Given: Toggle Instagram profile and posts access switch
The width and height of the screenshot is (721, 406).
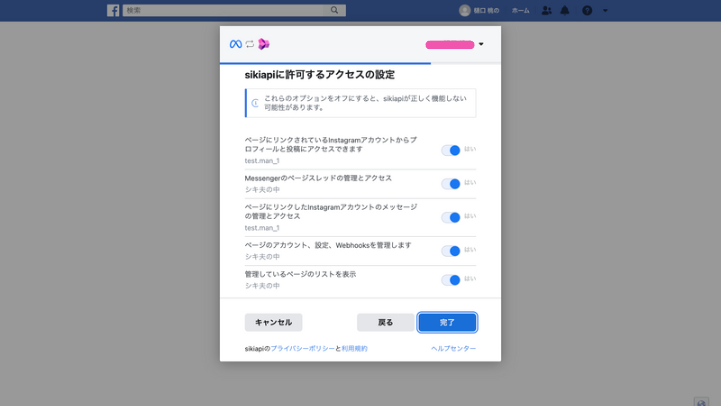Looking at the screenshot, I should pos(451,150).
